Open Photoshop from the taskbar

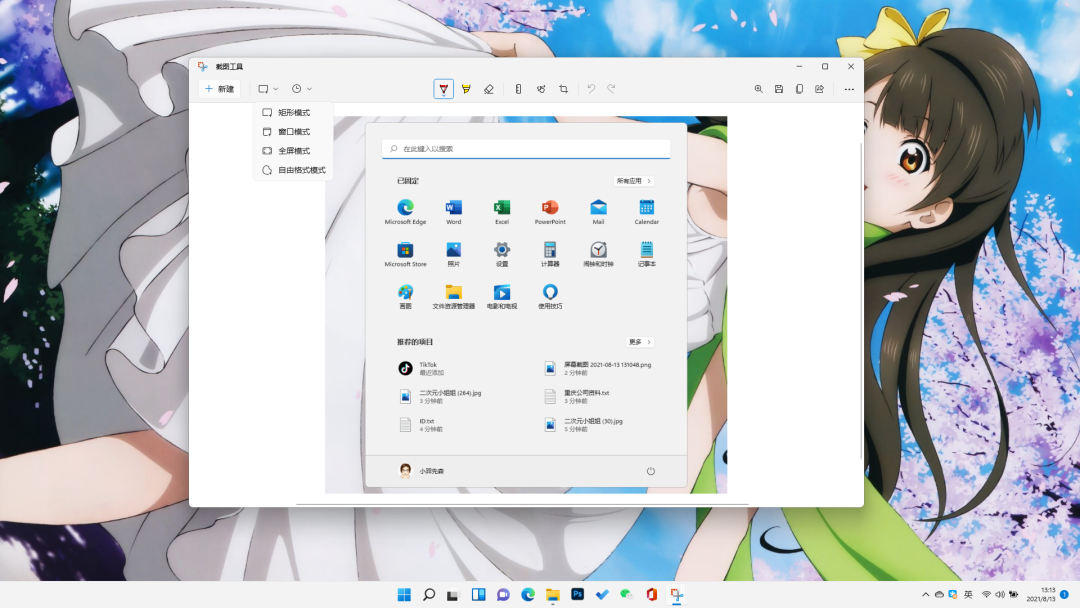577,594
